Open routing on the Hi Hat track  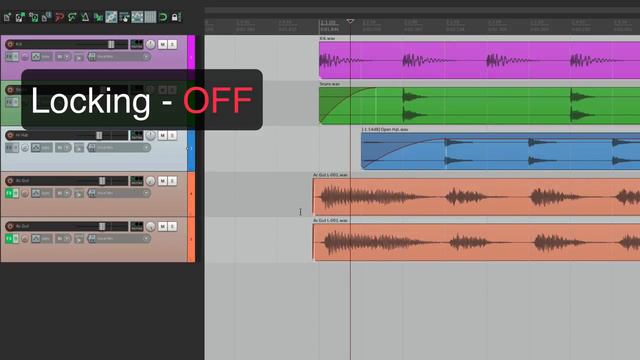(137, 135)
